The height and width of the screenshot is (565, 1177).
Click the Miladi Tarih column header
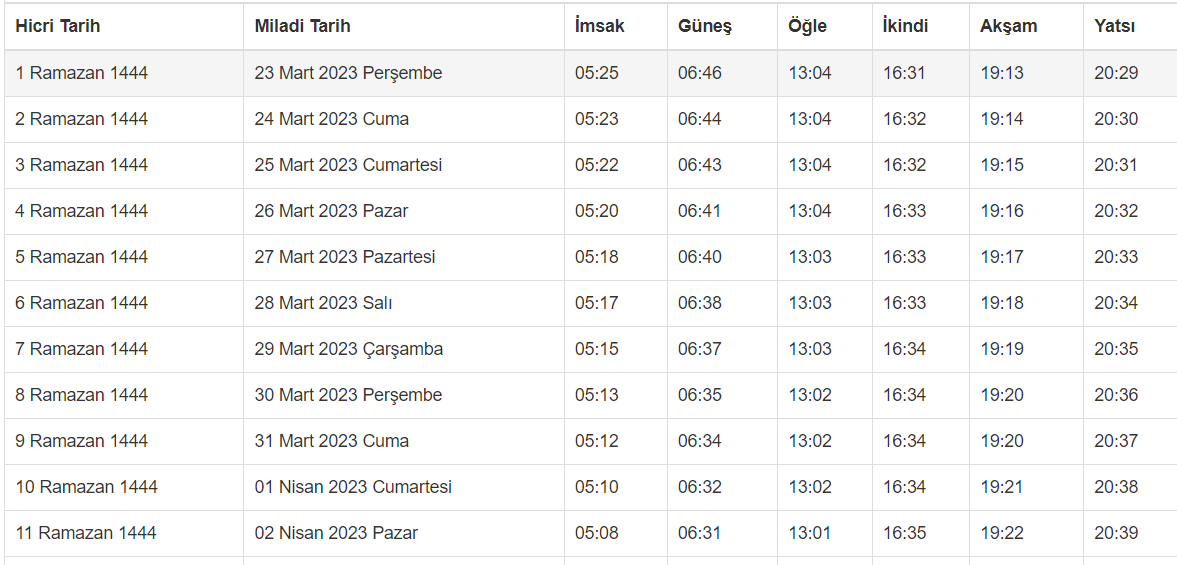302,26
